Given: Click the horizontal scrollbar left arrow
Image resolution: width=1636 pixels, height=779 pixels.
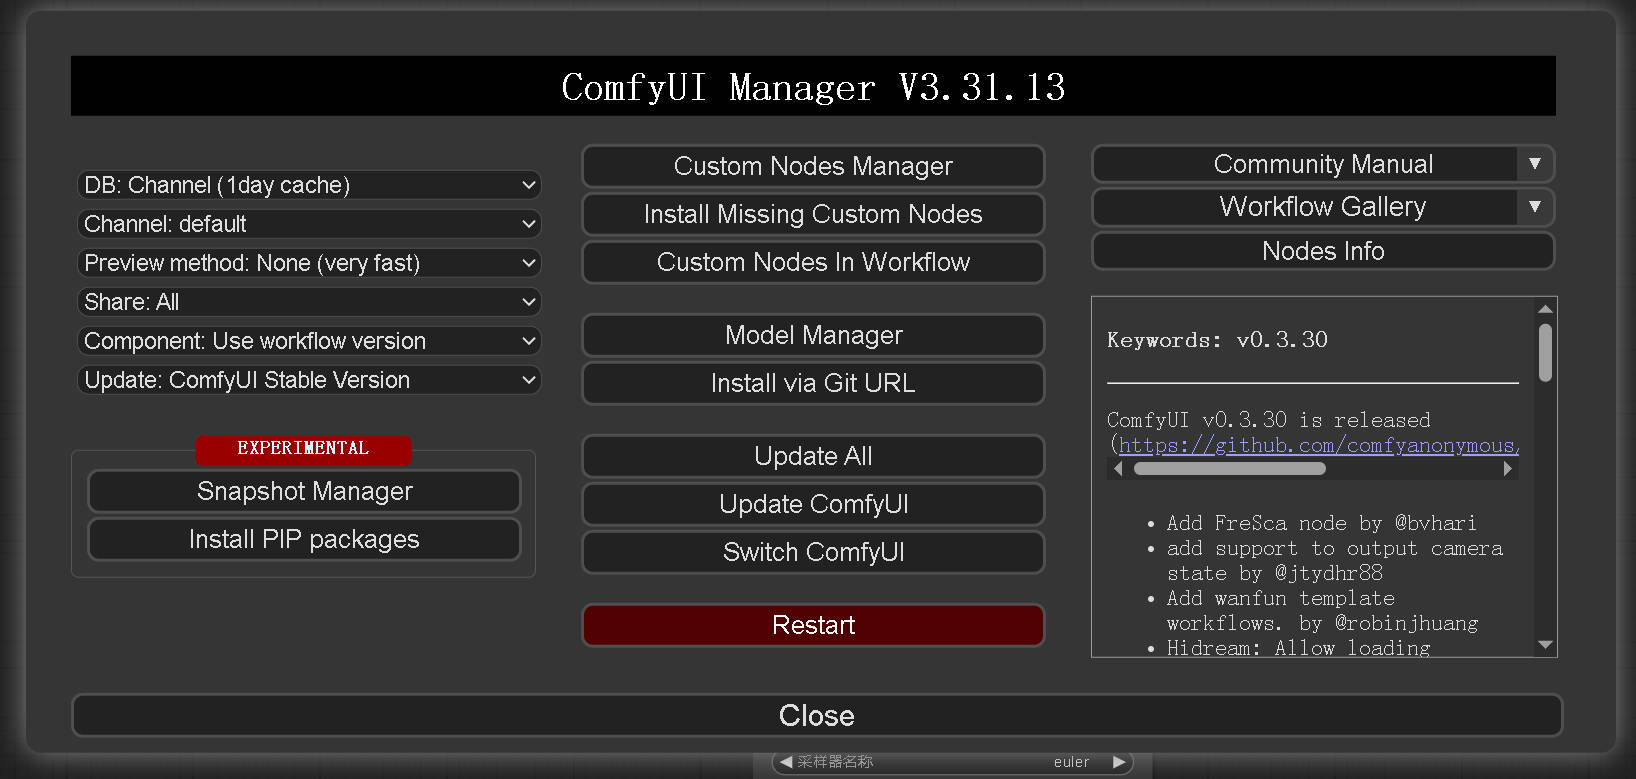Looking at the screenshot, I should [x=1118, y=469].
